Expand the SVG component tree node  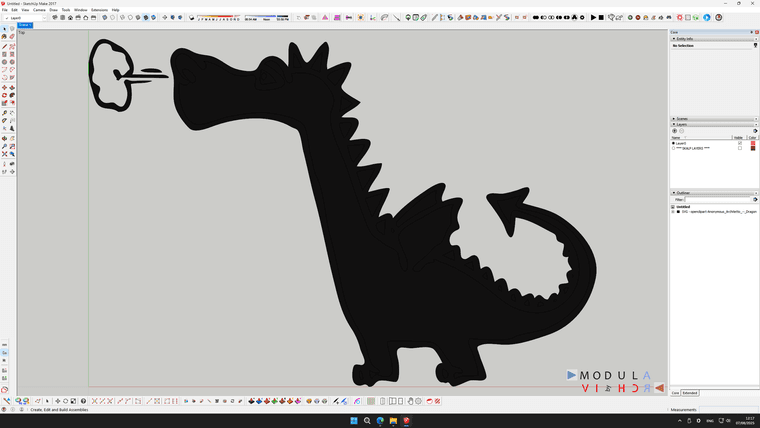[x=673, y=212]
